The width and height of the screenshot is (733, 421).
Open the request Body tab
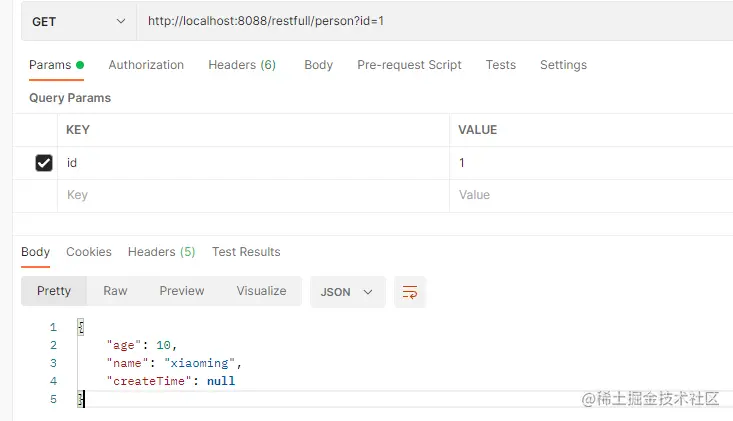tap(318, 65)
